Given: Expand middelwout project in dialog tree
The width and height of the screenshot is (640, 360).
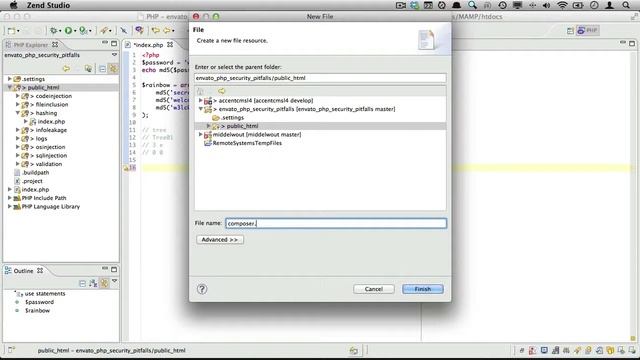Looking at the screenshot, I should pos(200,134).
